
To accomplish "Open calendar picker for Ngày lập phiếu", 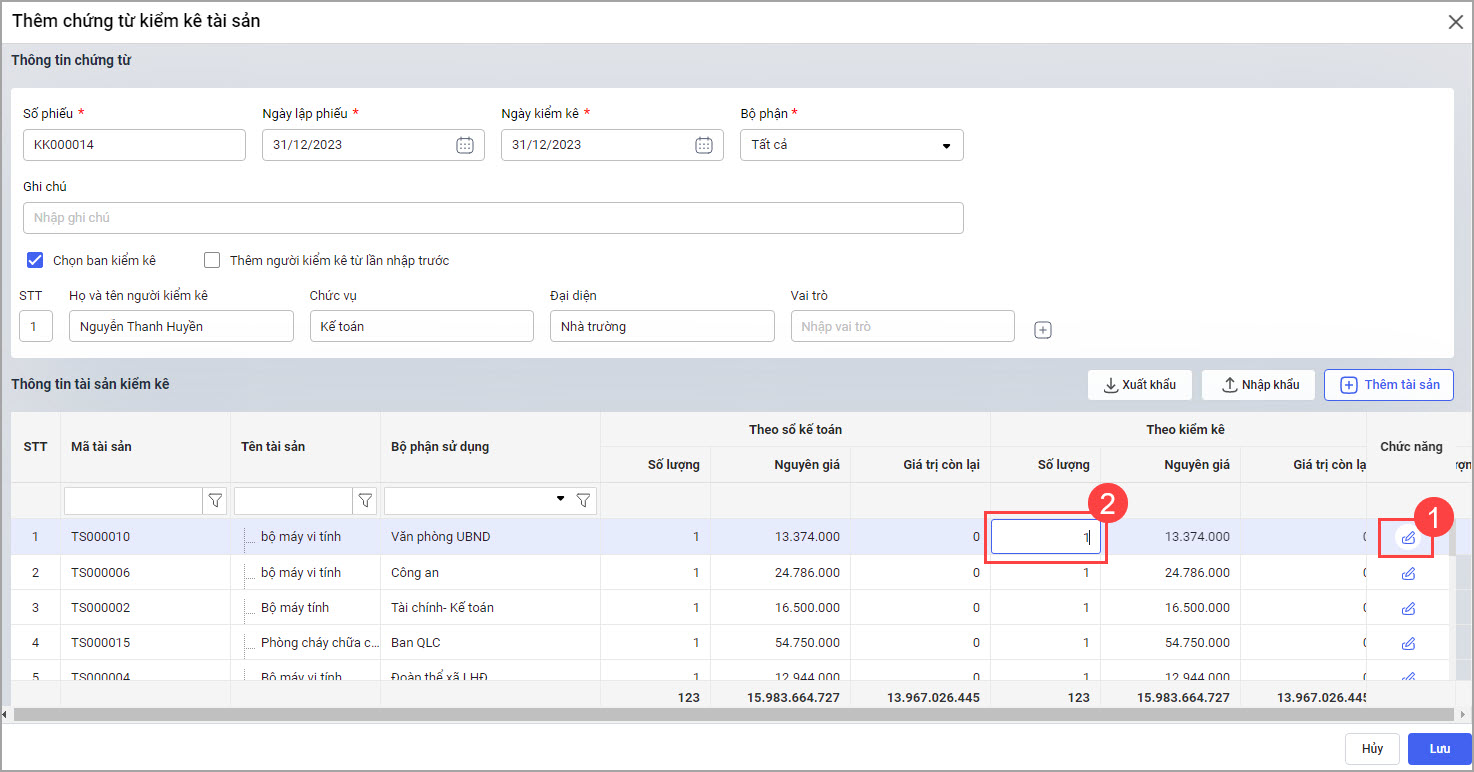I will 465,145.
